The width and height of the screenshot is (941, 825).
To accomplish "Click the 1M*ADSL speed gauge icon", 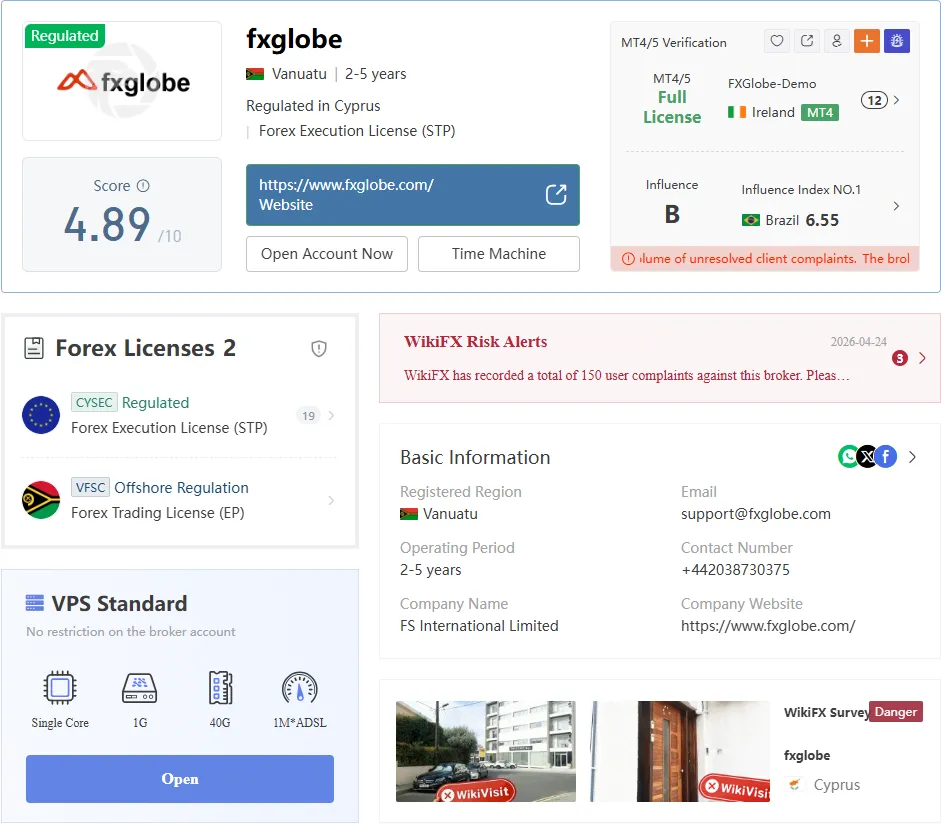I will click(x=299, y=688).
